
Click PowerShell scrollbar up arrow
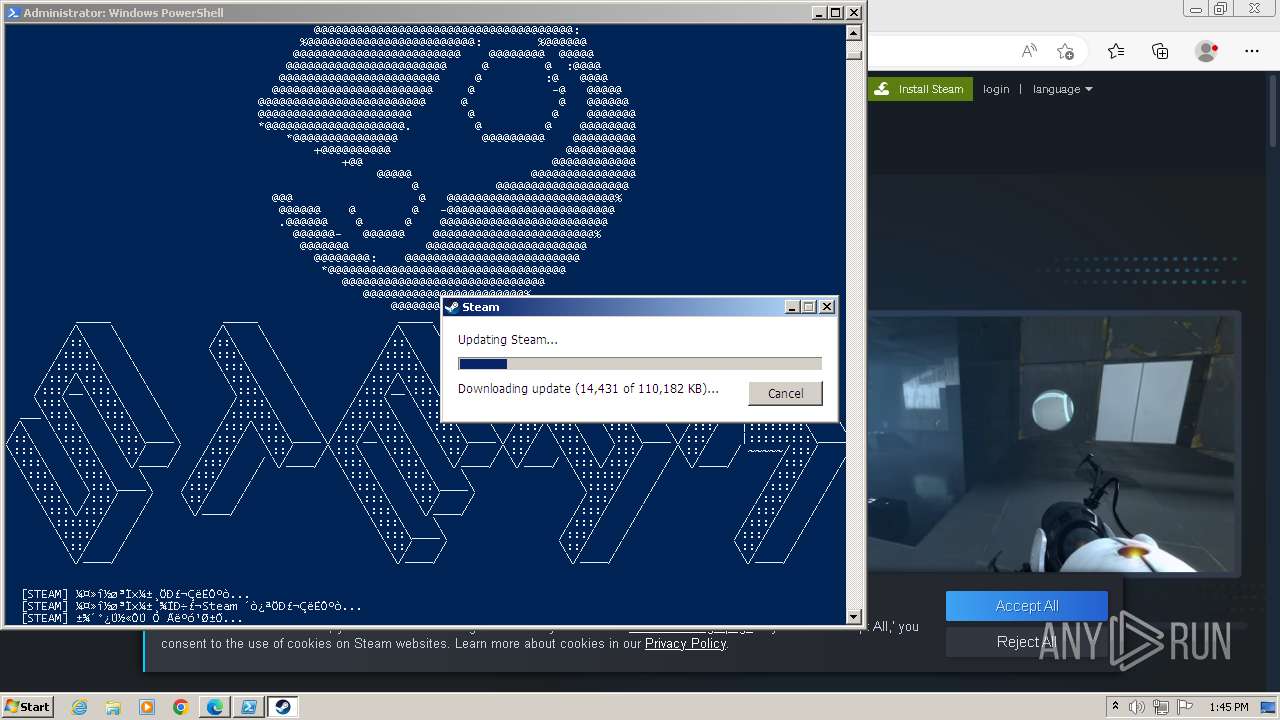854,32
